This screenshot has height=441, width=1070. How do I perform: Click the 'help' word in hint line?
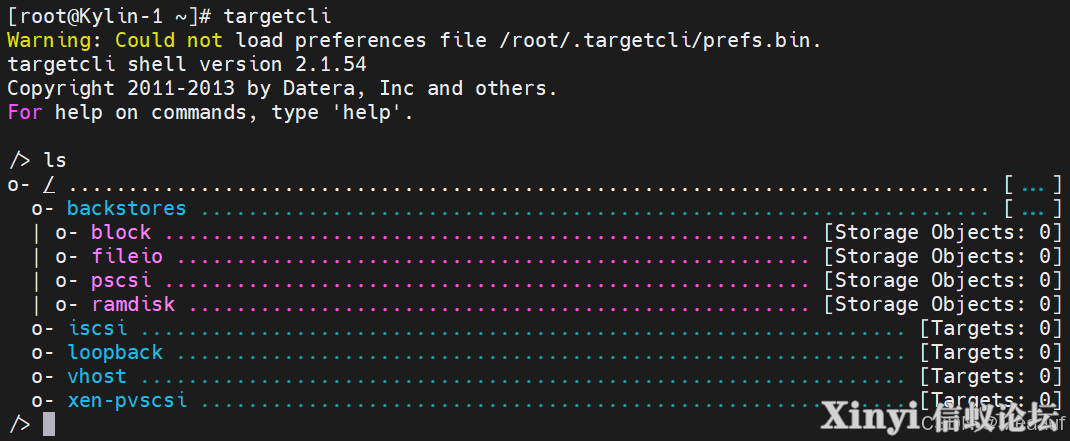click(372, 112)
